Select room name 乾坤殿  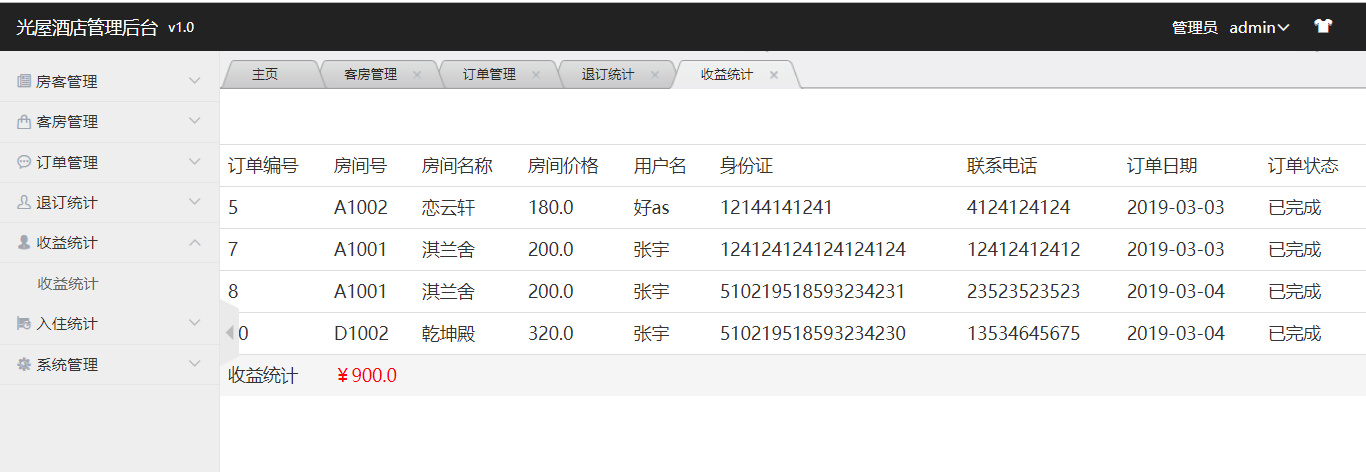[x=448, y=334]
